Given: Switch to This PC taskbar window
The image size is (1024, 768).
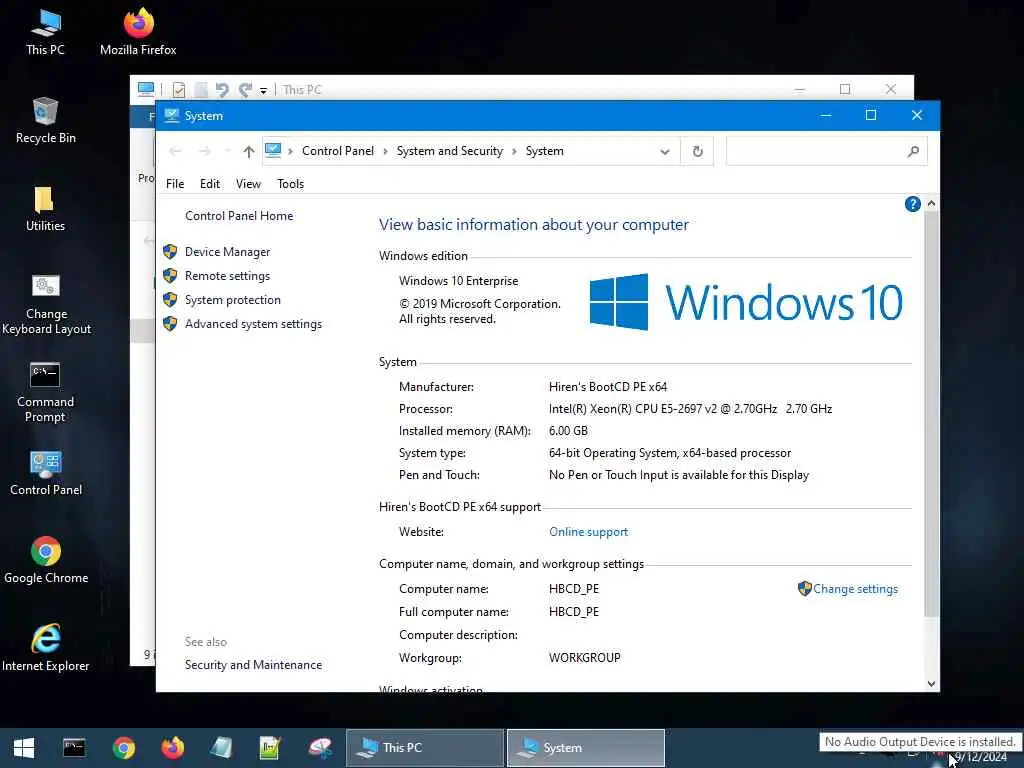Looking at the screenshot, I should point(424,748).
